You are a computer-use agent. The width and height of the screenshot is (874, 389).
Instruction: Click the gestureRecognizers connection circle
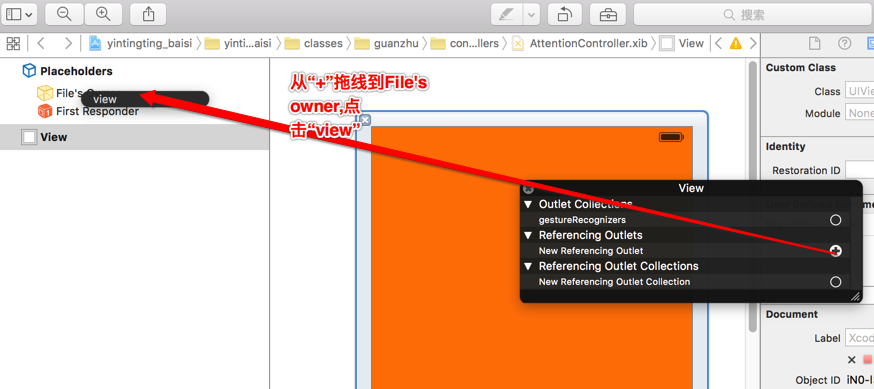(x=835, y=220)
